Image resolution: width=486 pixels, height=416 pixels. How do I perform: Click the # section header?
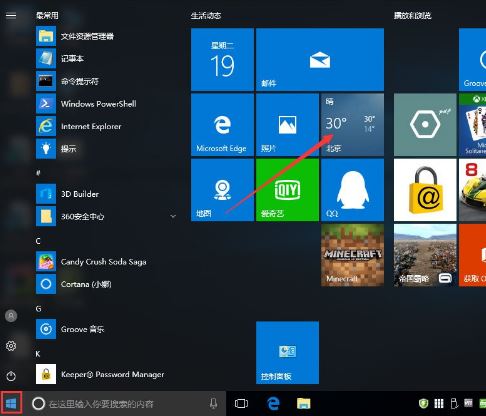point(38,173)
